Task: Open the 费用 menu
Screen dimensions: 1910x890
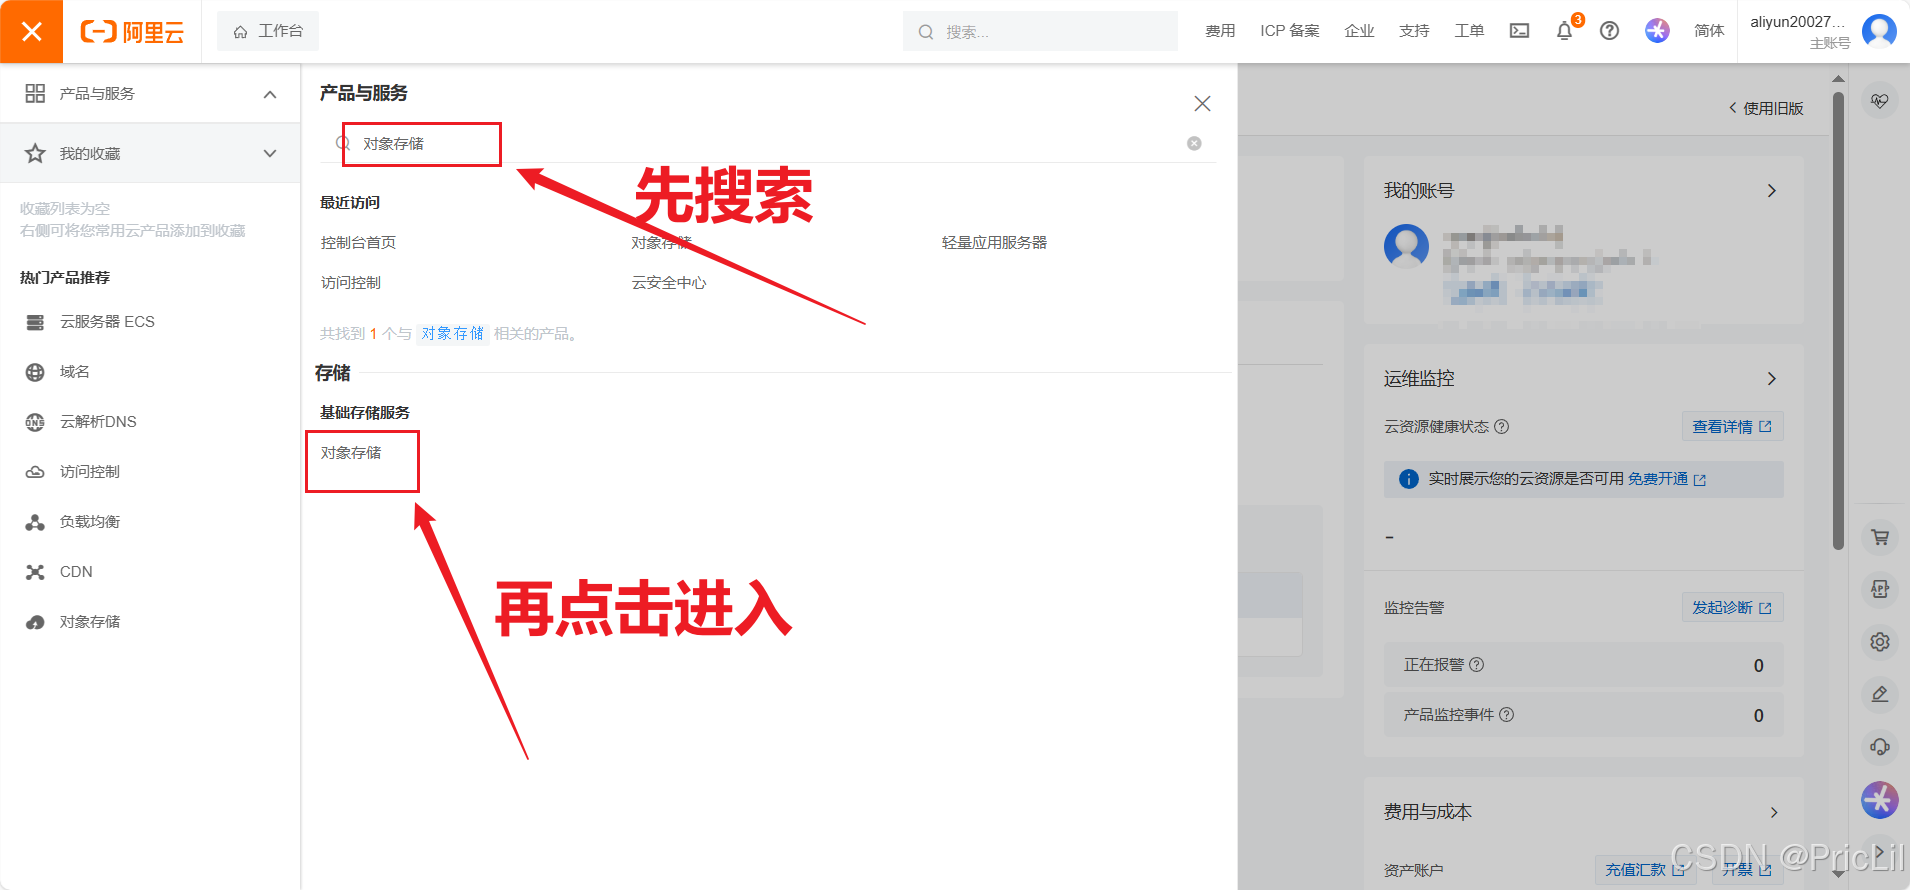Action: pos(1220,31)
